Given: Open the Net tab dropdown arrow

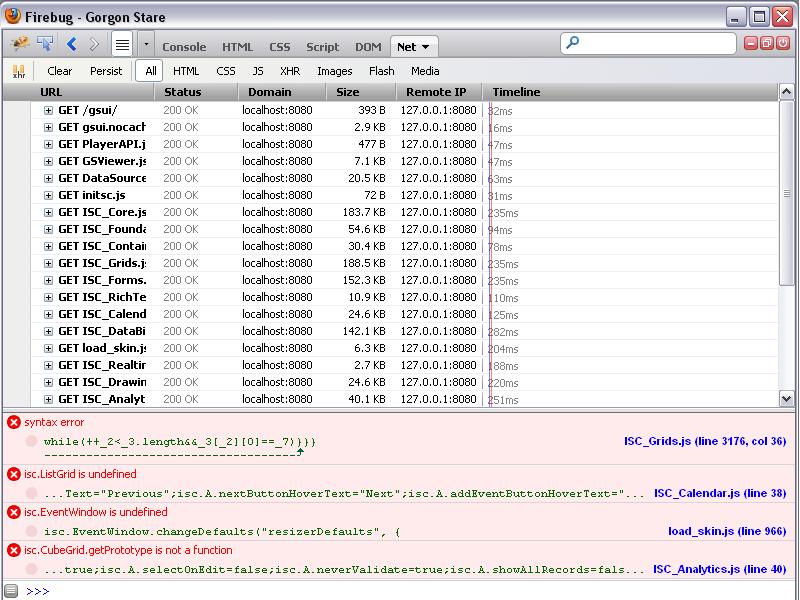Looking at the screenshot, I should (x=426, y=47).
